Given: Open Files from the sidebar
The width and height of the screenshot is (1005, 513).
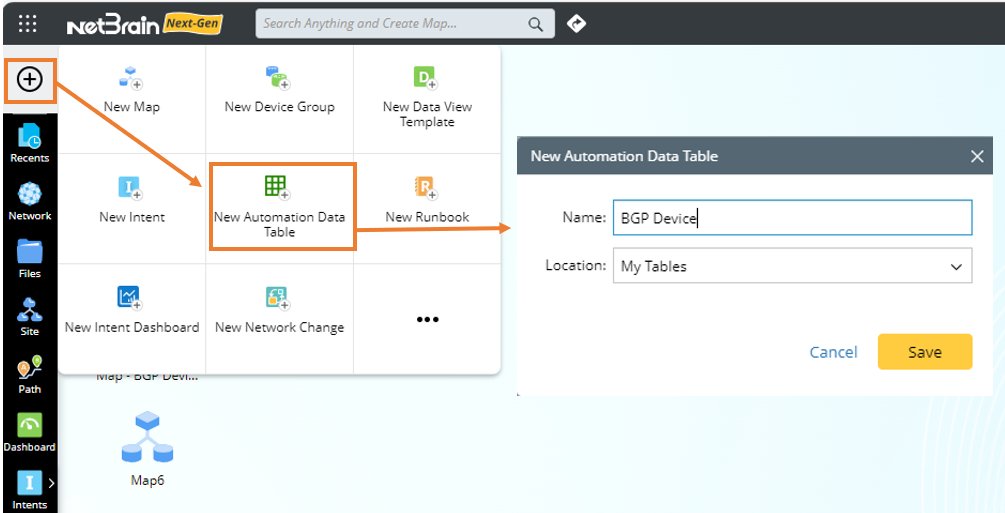Looking at the screenshot, I should coord(29,258).
